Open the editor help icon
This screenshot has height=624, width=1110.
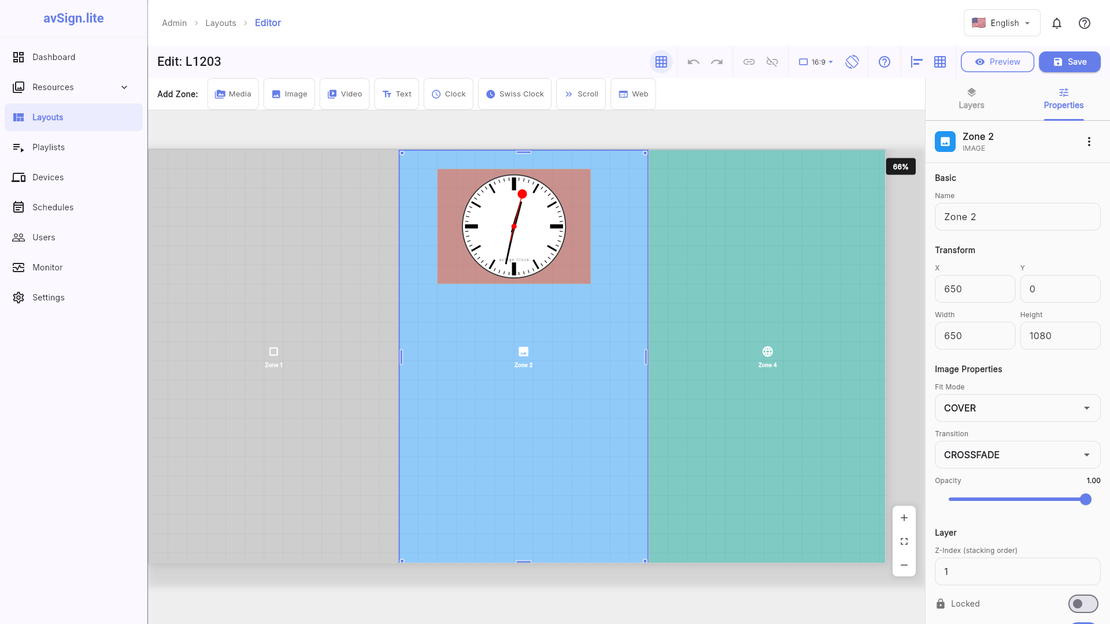coord(884,61)
